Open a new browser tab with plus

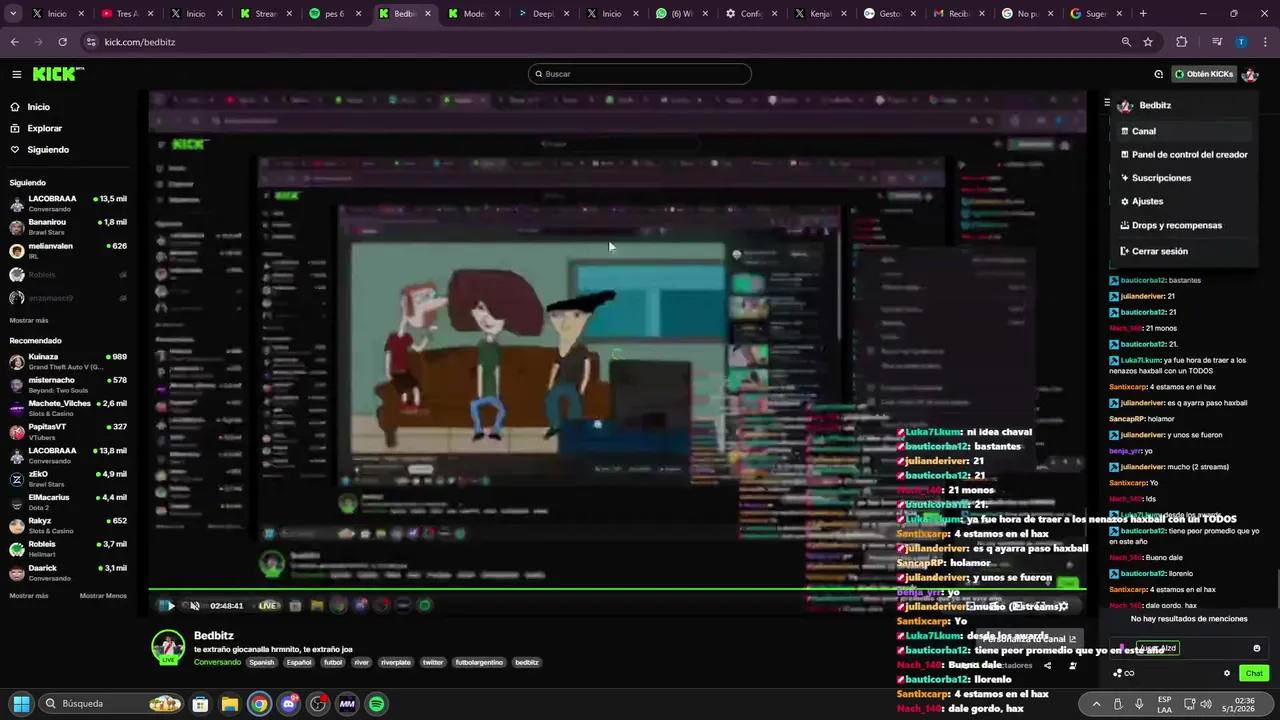click(x=1143, y=14)
